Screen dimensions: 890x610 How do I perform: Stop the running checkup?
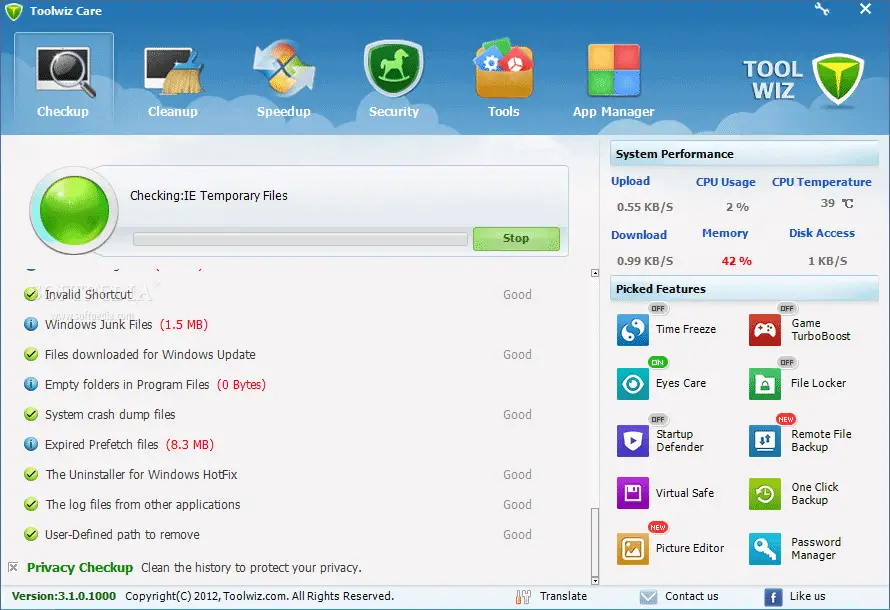click(x=516, y=238)
